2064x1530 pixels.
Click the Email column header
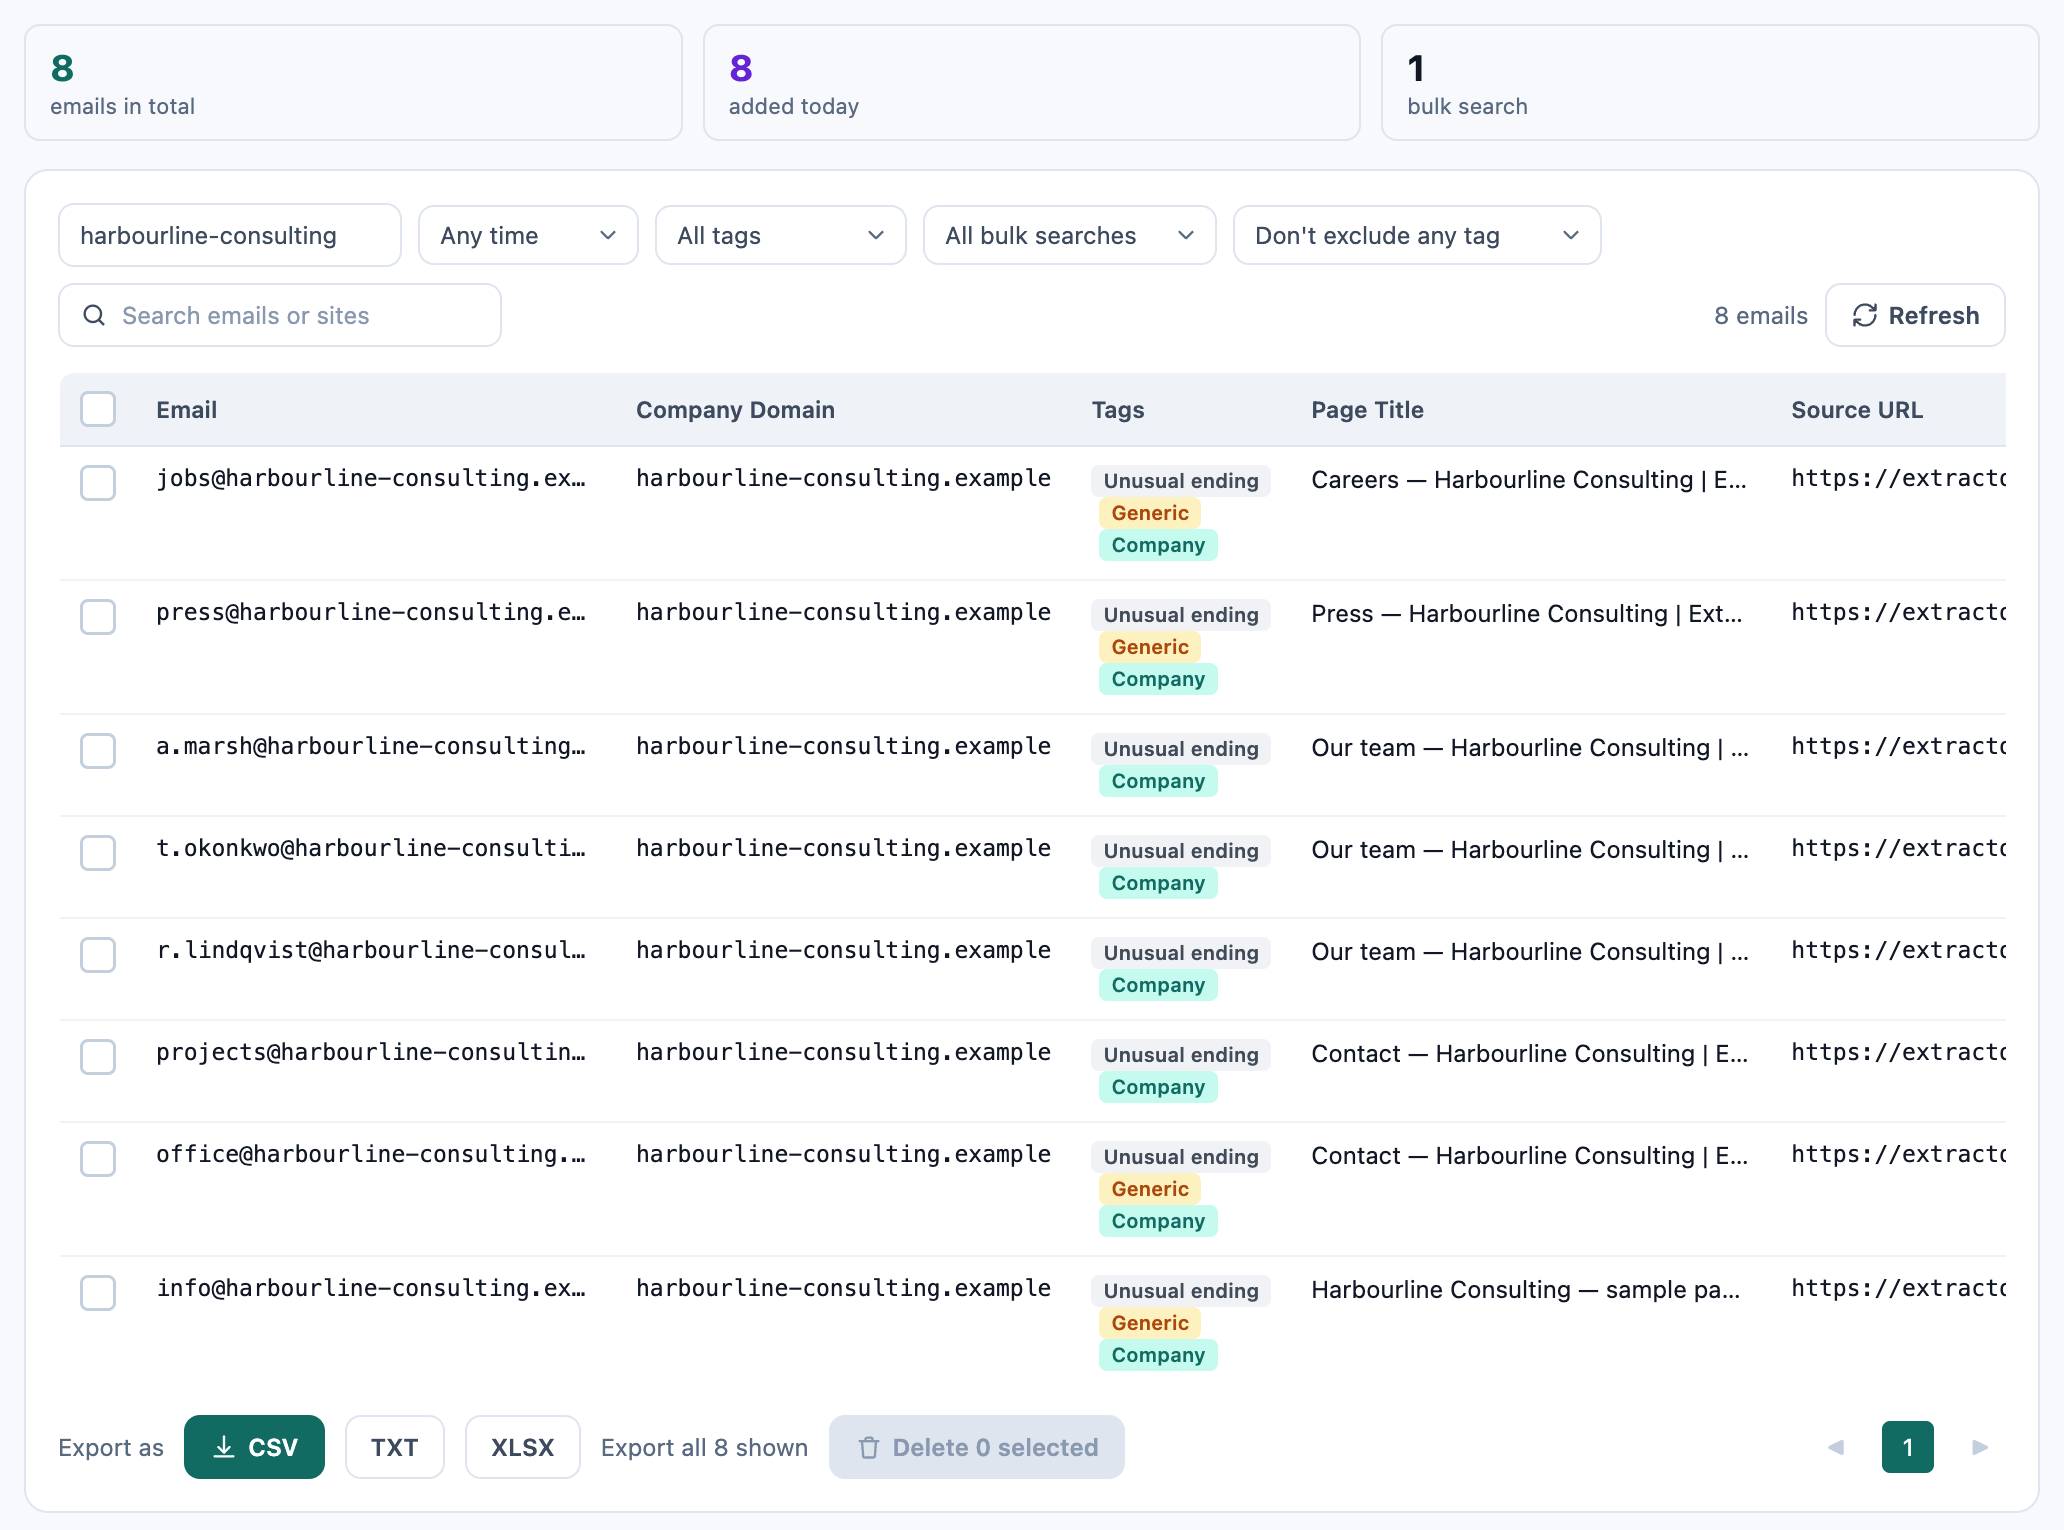[186, 410]
